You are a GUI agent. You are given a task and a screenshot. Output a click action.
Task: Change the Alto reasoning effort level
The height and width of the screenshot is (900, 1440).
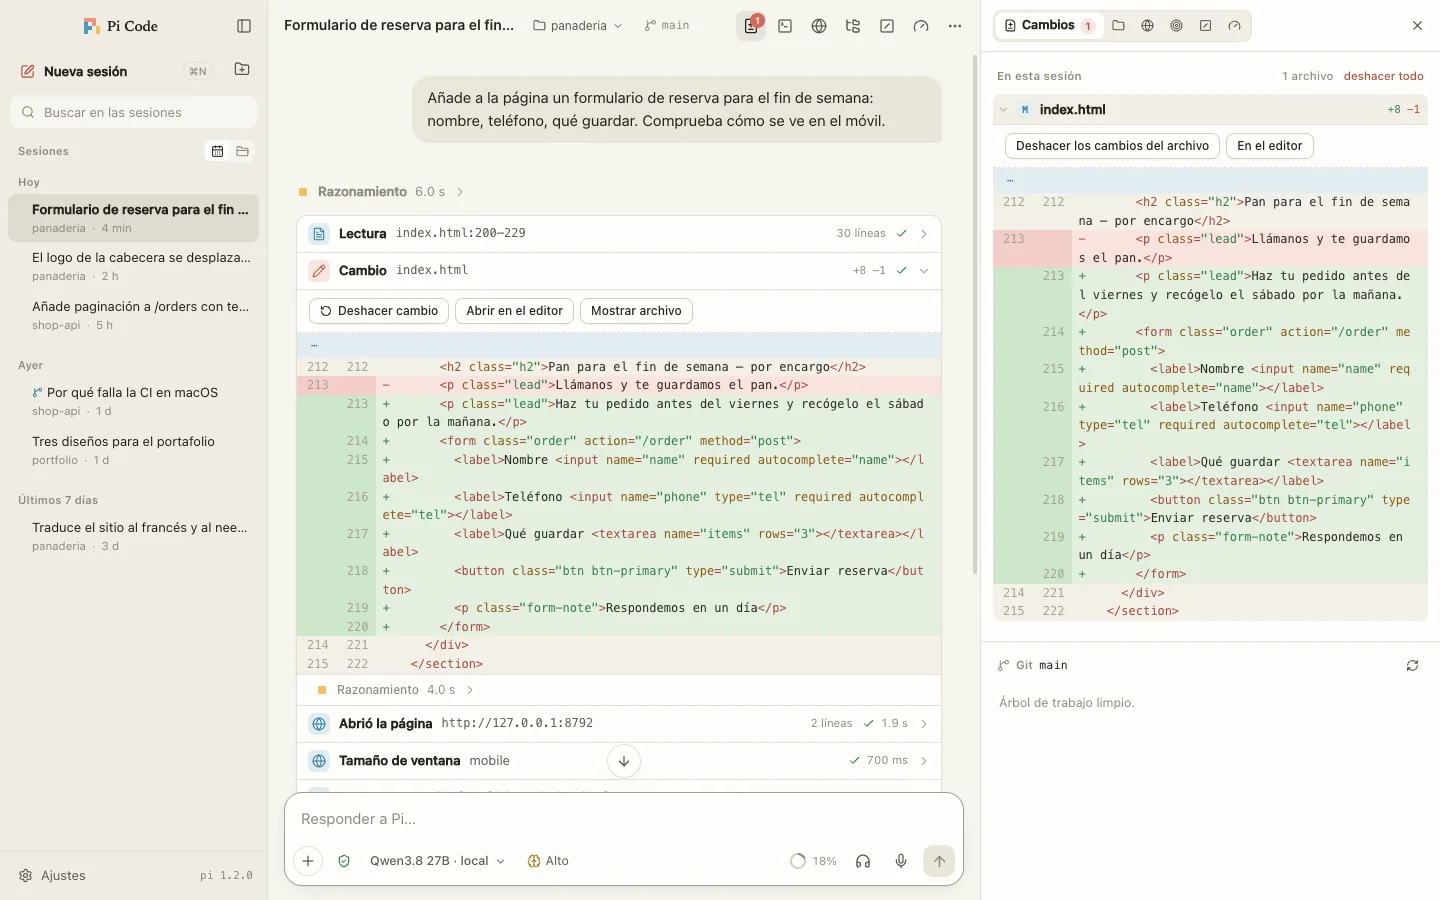548,861
